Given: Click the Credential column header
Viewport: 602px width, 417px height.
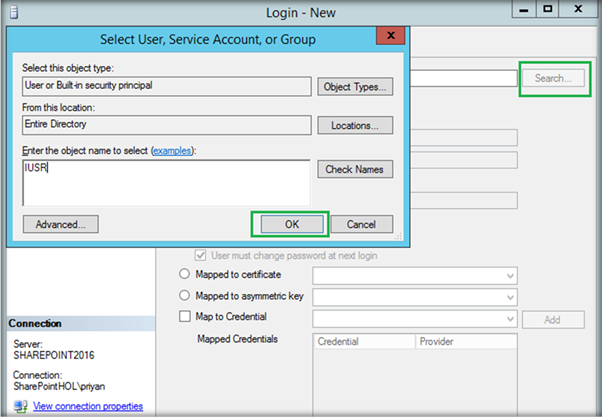Looking at the screenshot, I should coord(365,341).
